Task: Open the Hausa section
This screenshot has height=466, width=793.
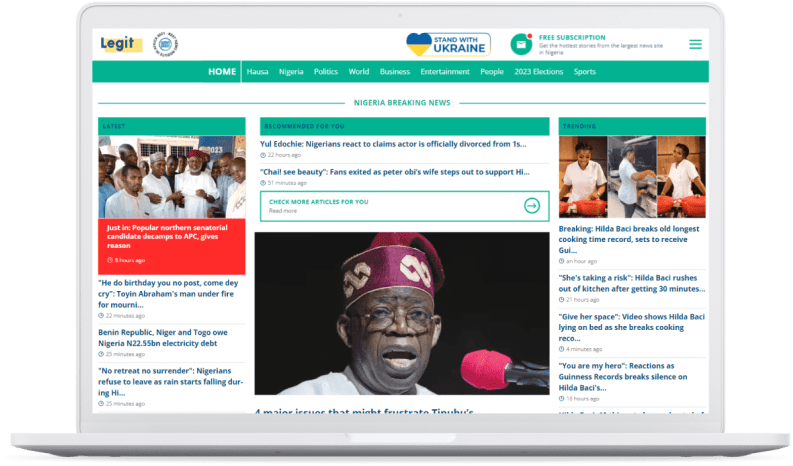Action: [x=257, y=72]
